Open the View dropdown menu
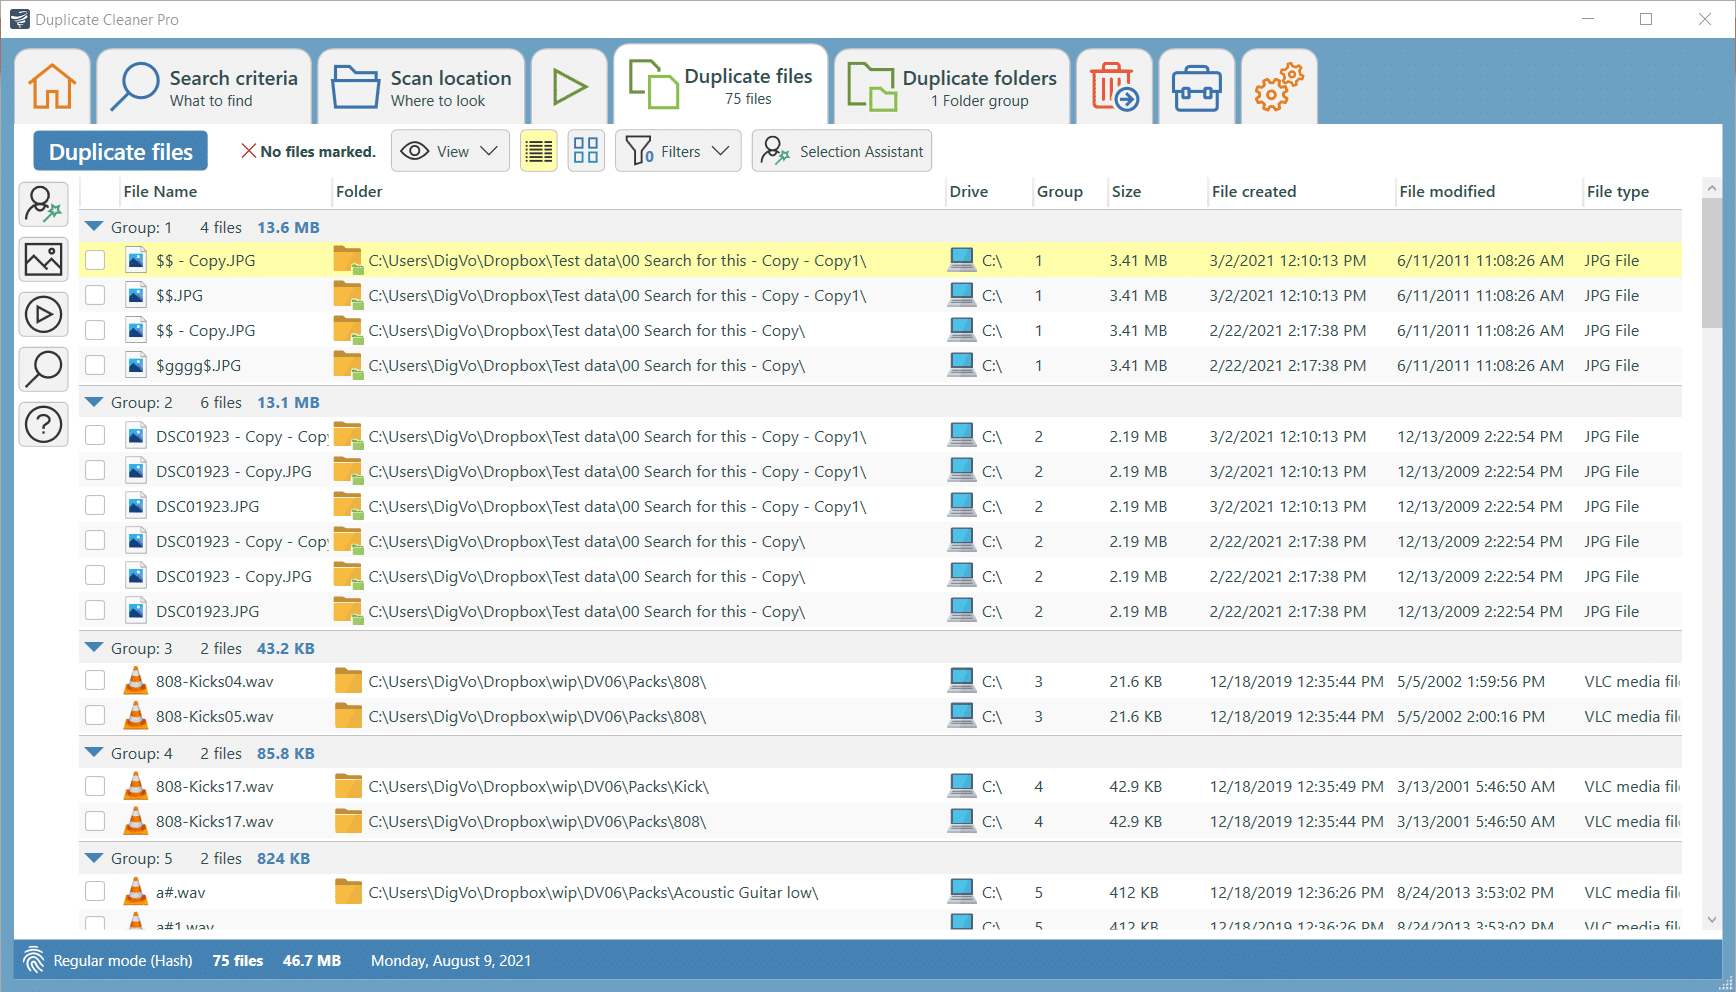This screenshot has height=992, width=1736. (449, 150)
